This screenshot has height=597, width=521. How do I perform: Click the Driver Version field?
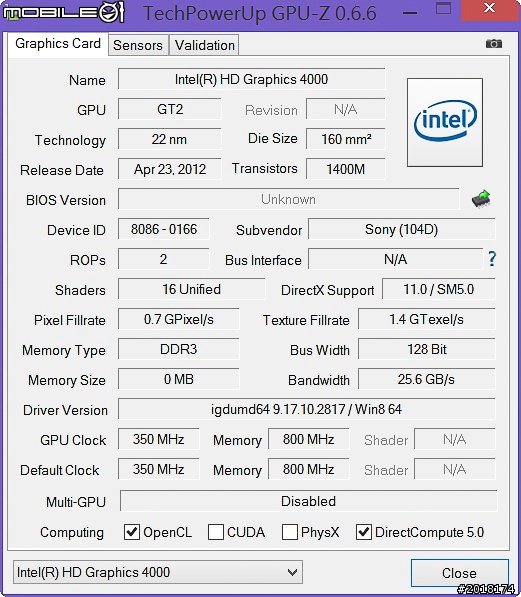(307, 409)
